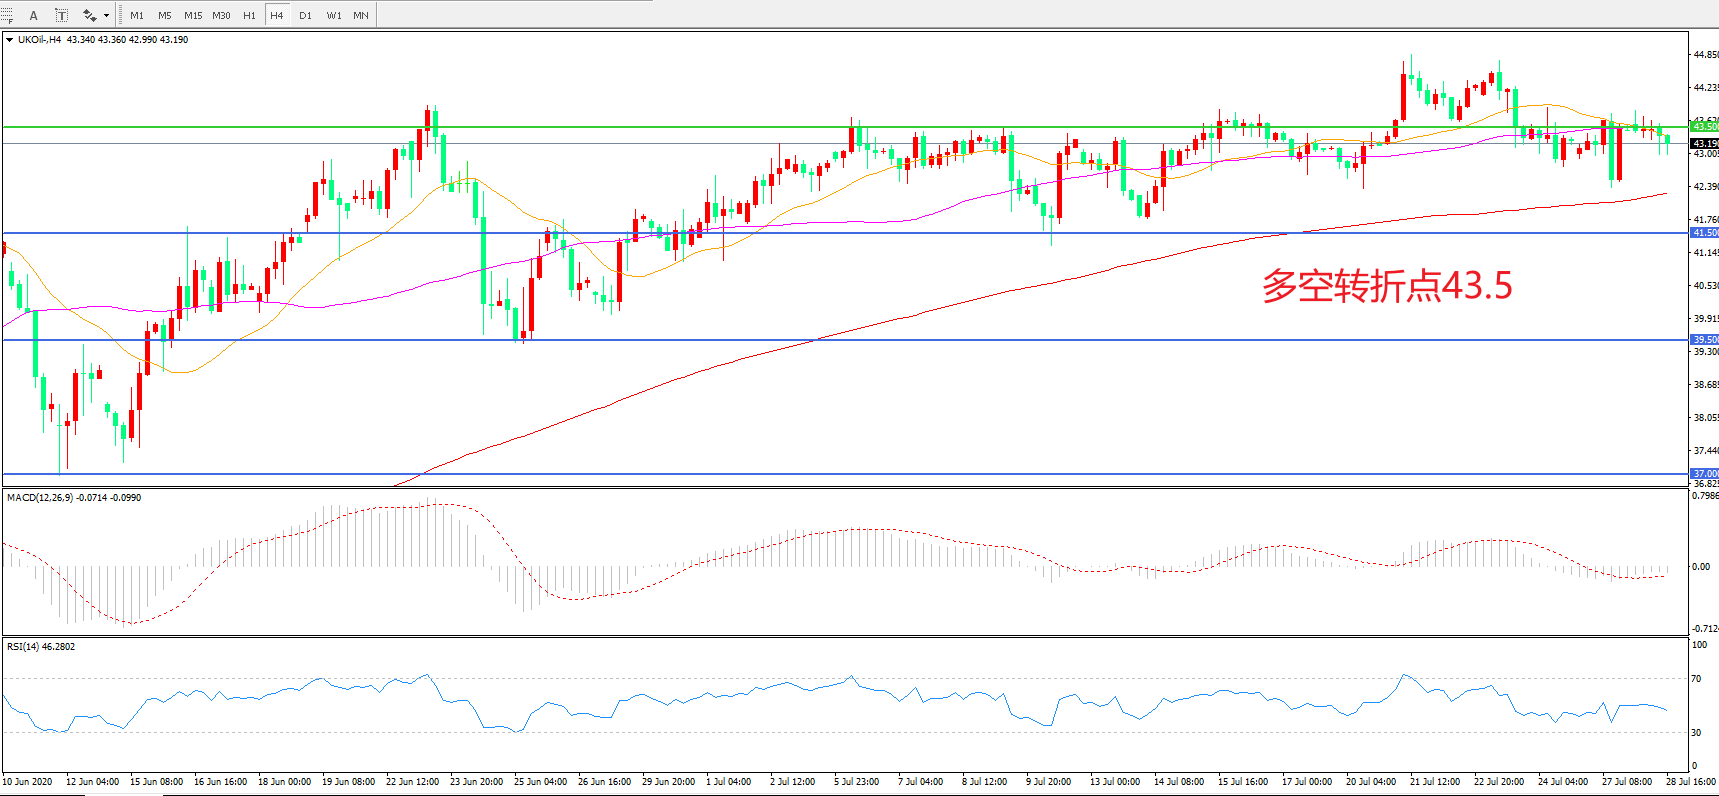Screen dimensions: 1719x796
Task: Click the active H4 timeframe button
Action: [277, 15]
